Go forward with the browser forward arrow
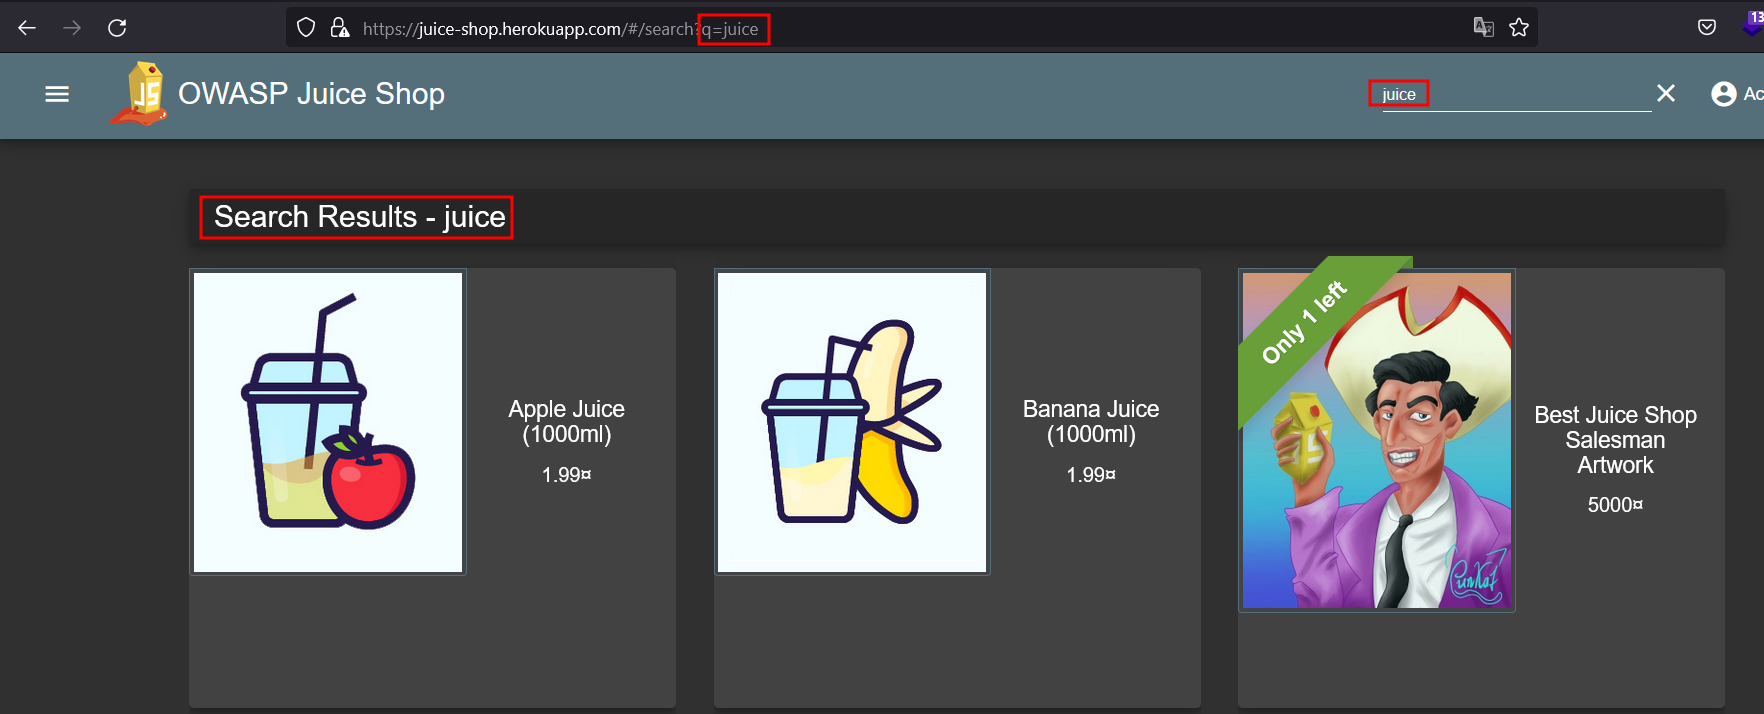This screenshot has width=1764, height=714. coord(72,28)
